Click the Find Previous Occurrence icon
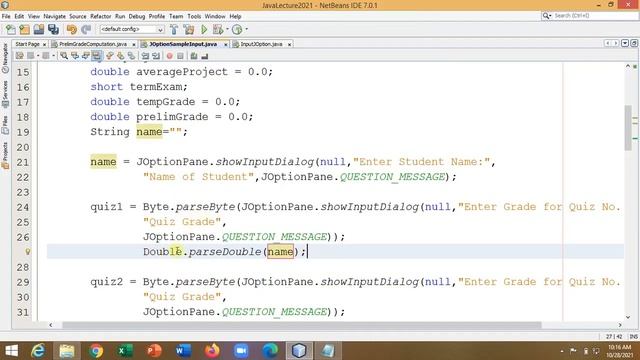The height and width of the screenshot is (360, 640). click(75, 56)
